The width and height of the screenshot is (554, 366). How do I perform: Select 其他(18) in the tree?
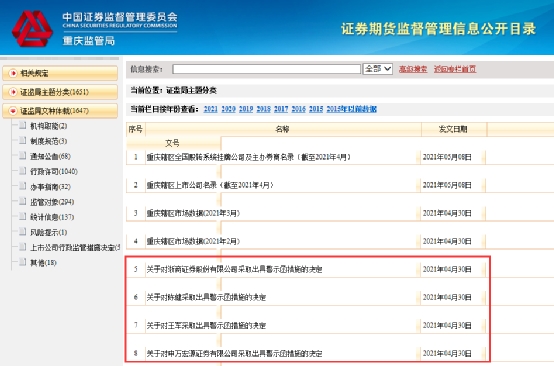click(43, 262)
